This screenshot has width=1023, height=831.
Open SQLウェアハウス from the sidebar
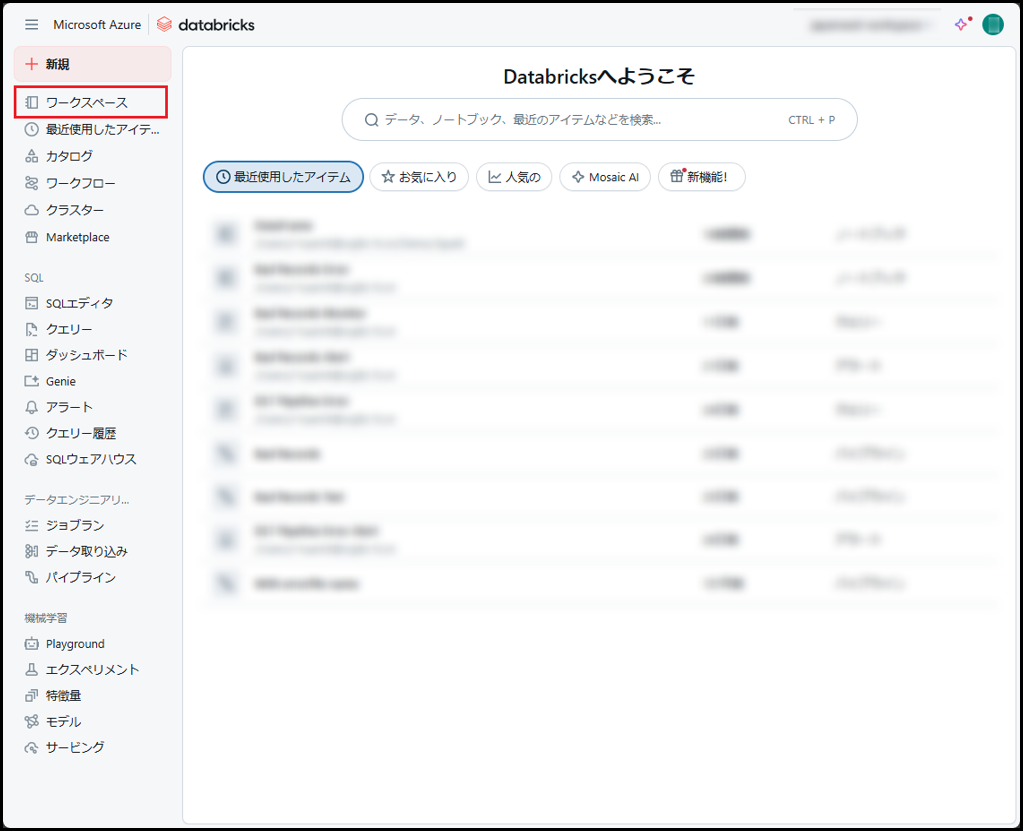(x=93, y=459)
